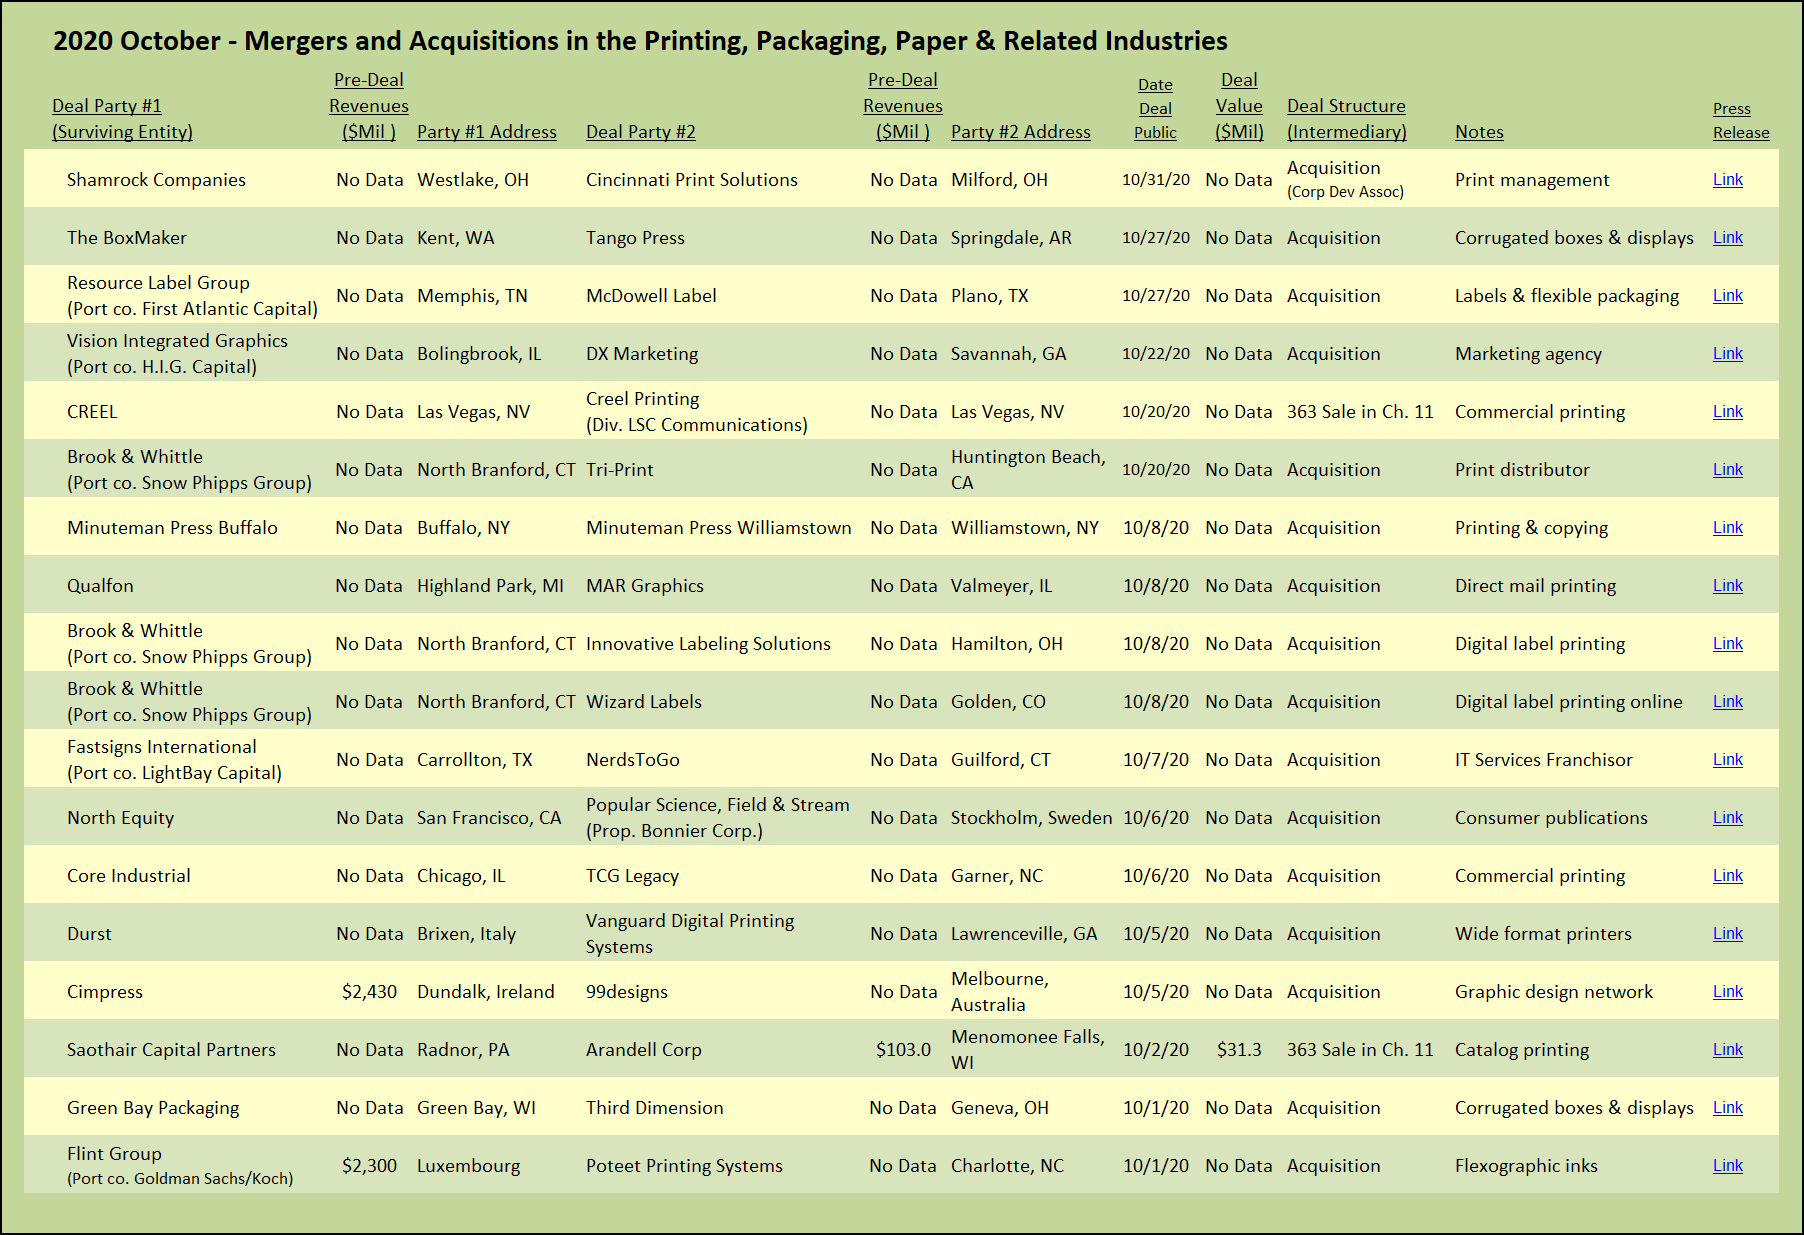Screen dimensions: 1804x1235
Task: Select the Stockholm, Sweden cell
Action: point(1031,818)
